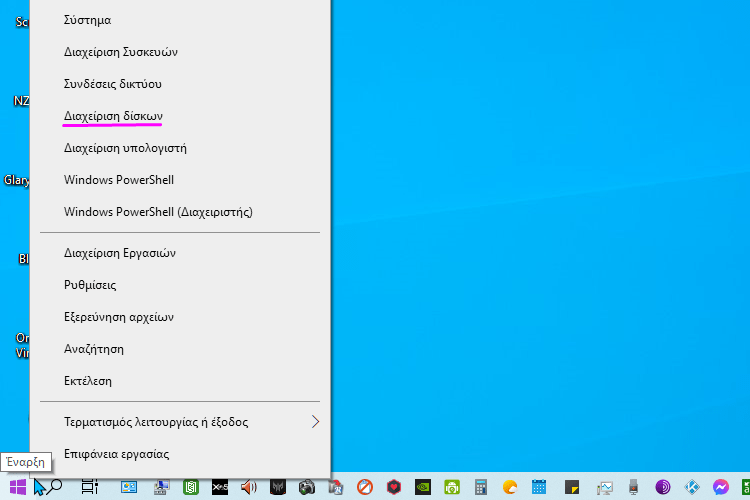Click Επιφάνεια εργασίας menu entry
750x500 pixels.
tap(180, 454)
